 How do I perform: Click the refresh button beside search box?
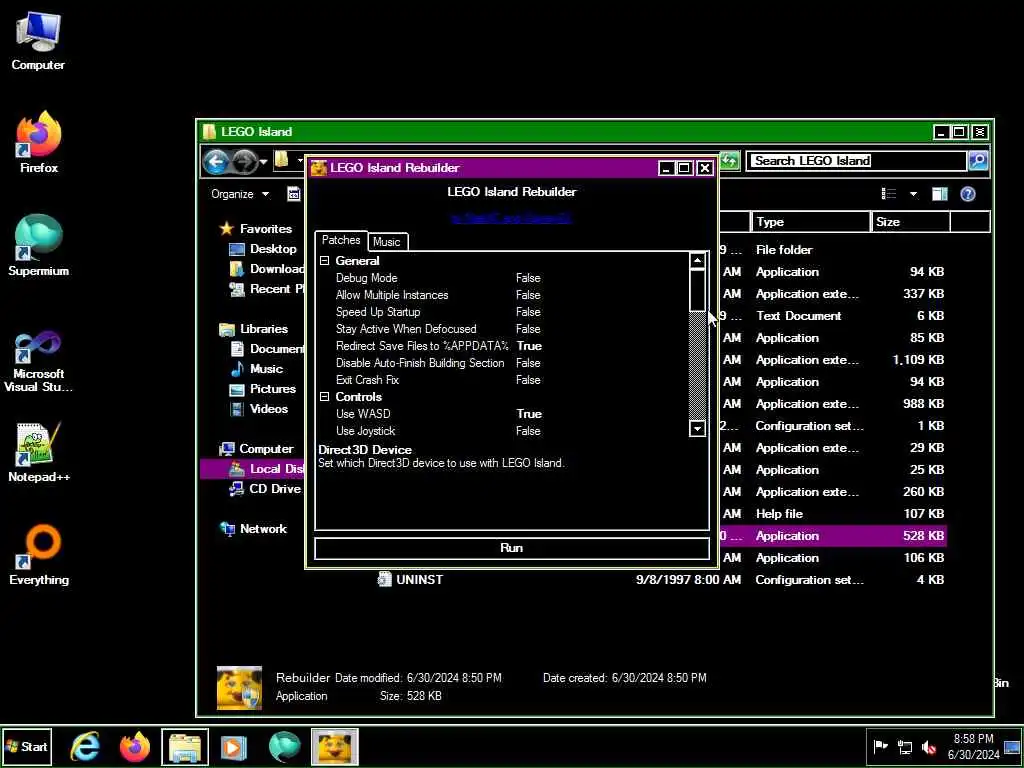point(730,160)
